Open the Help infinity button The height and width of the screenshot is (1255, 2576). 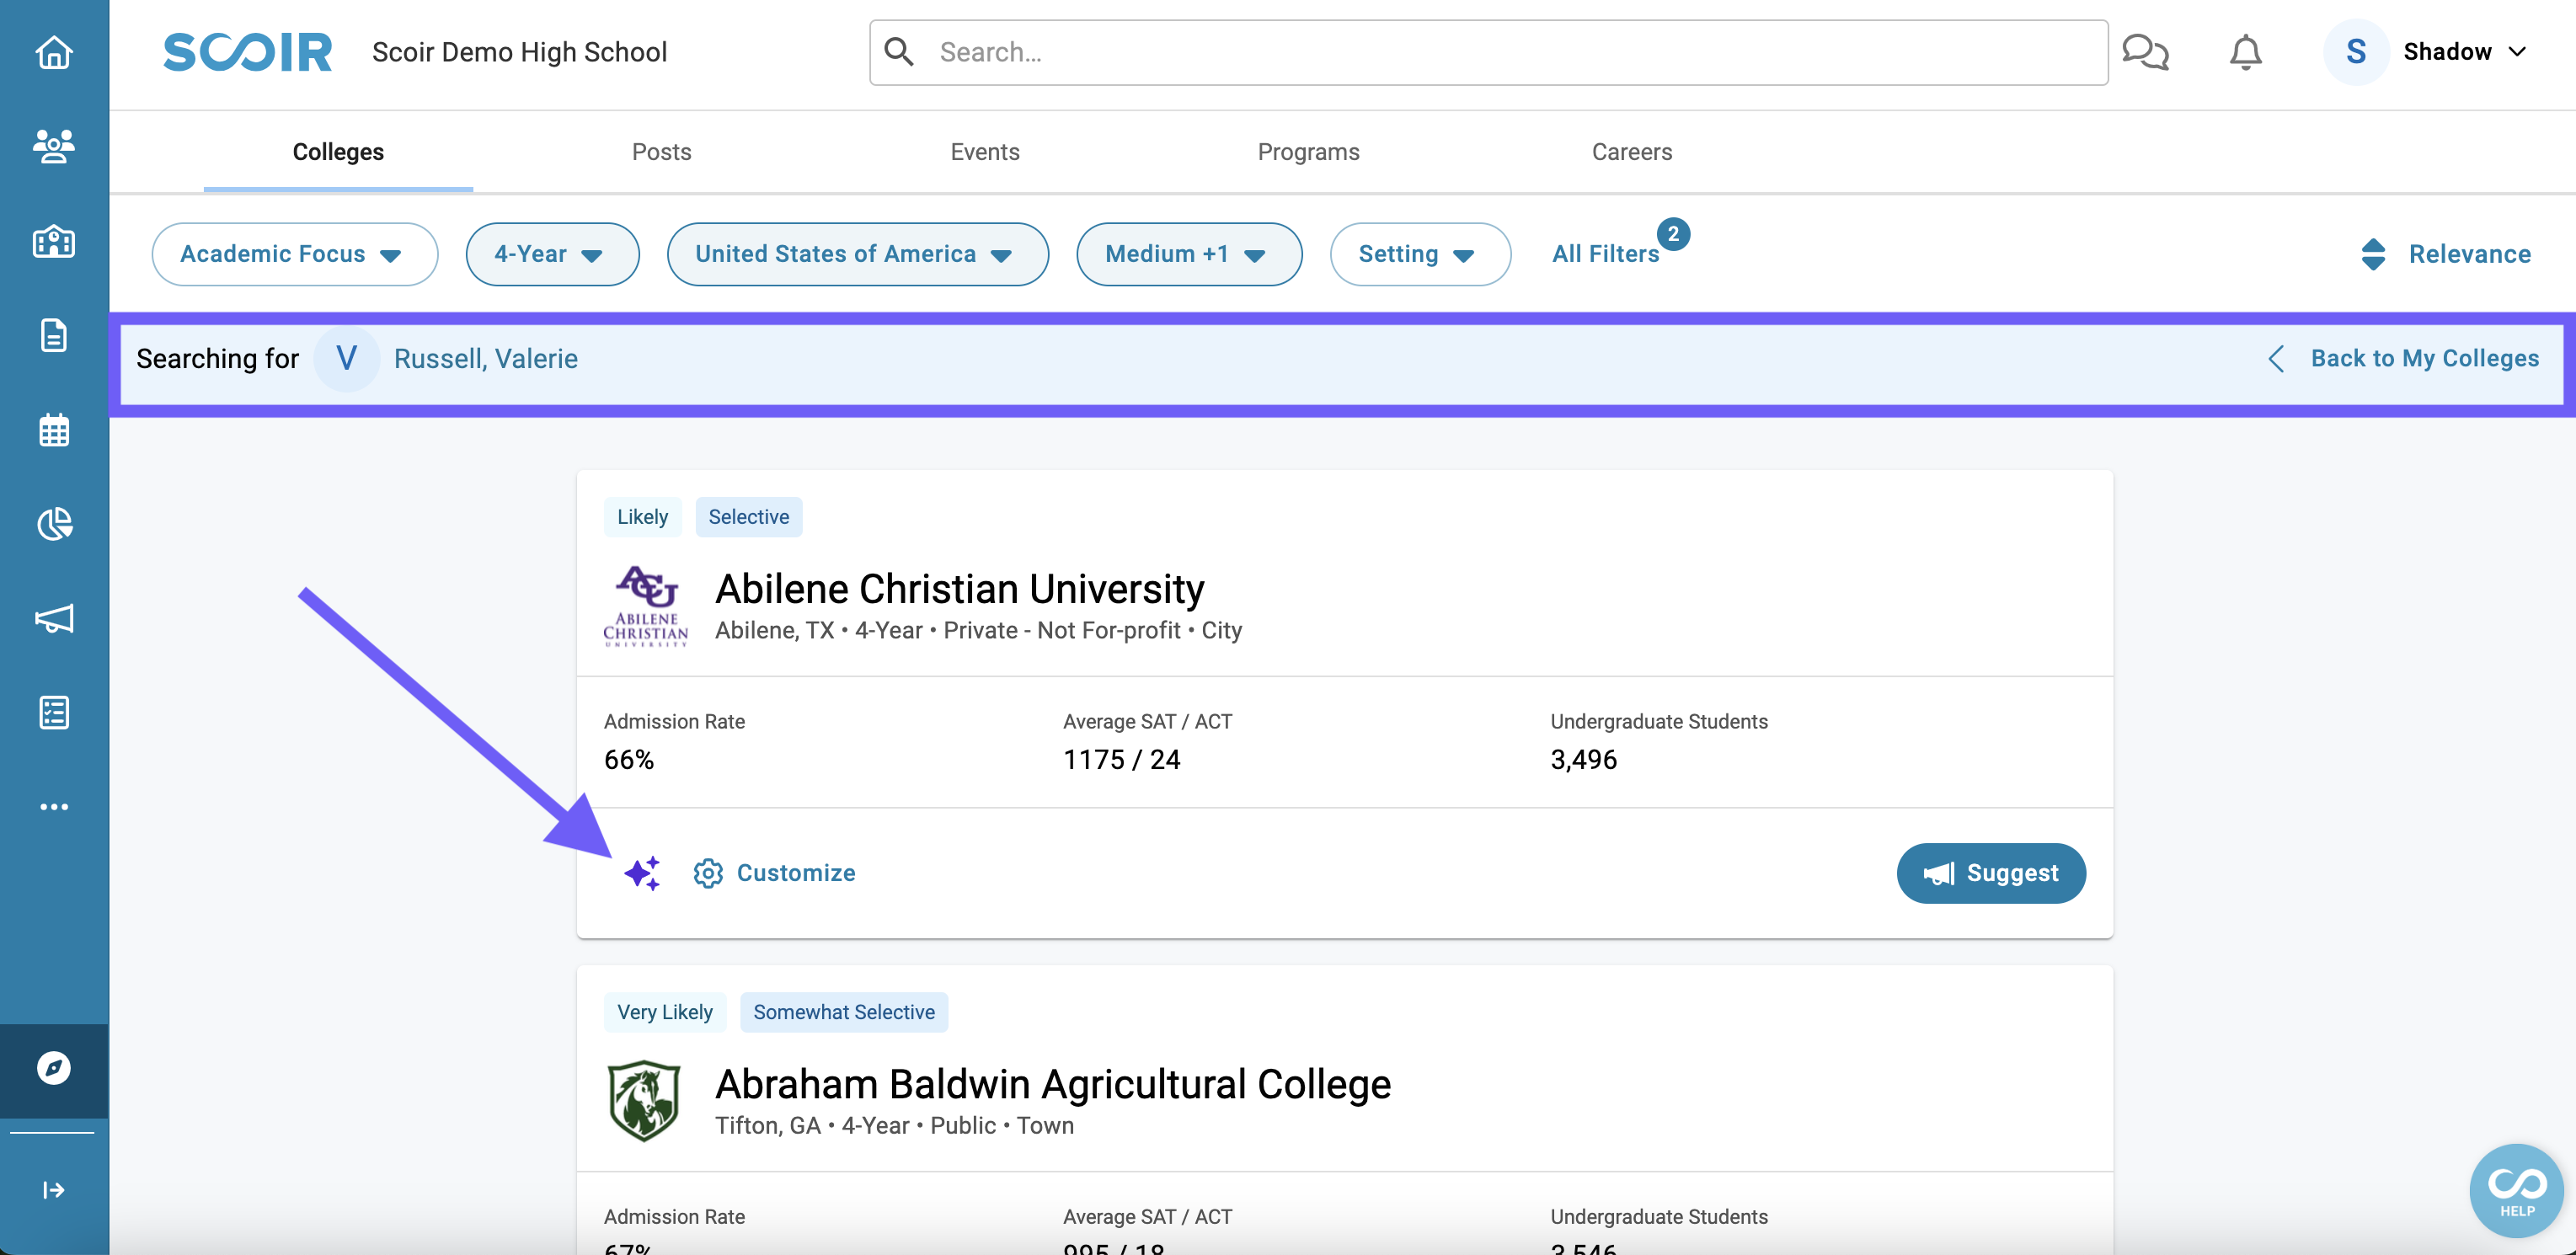tap(2516, 1191)
